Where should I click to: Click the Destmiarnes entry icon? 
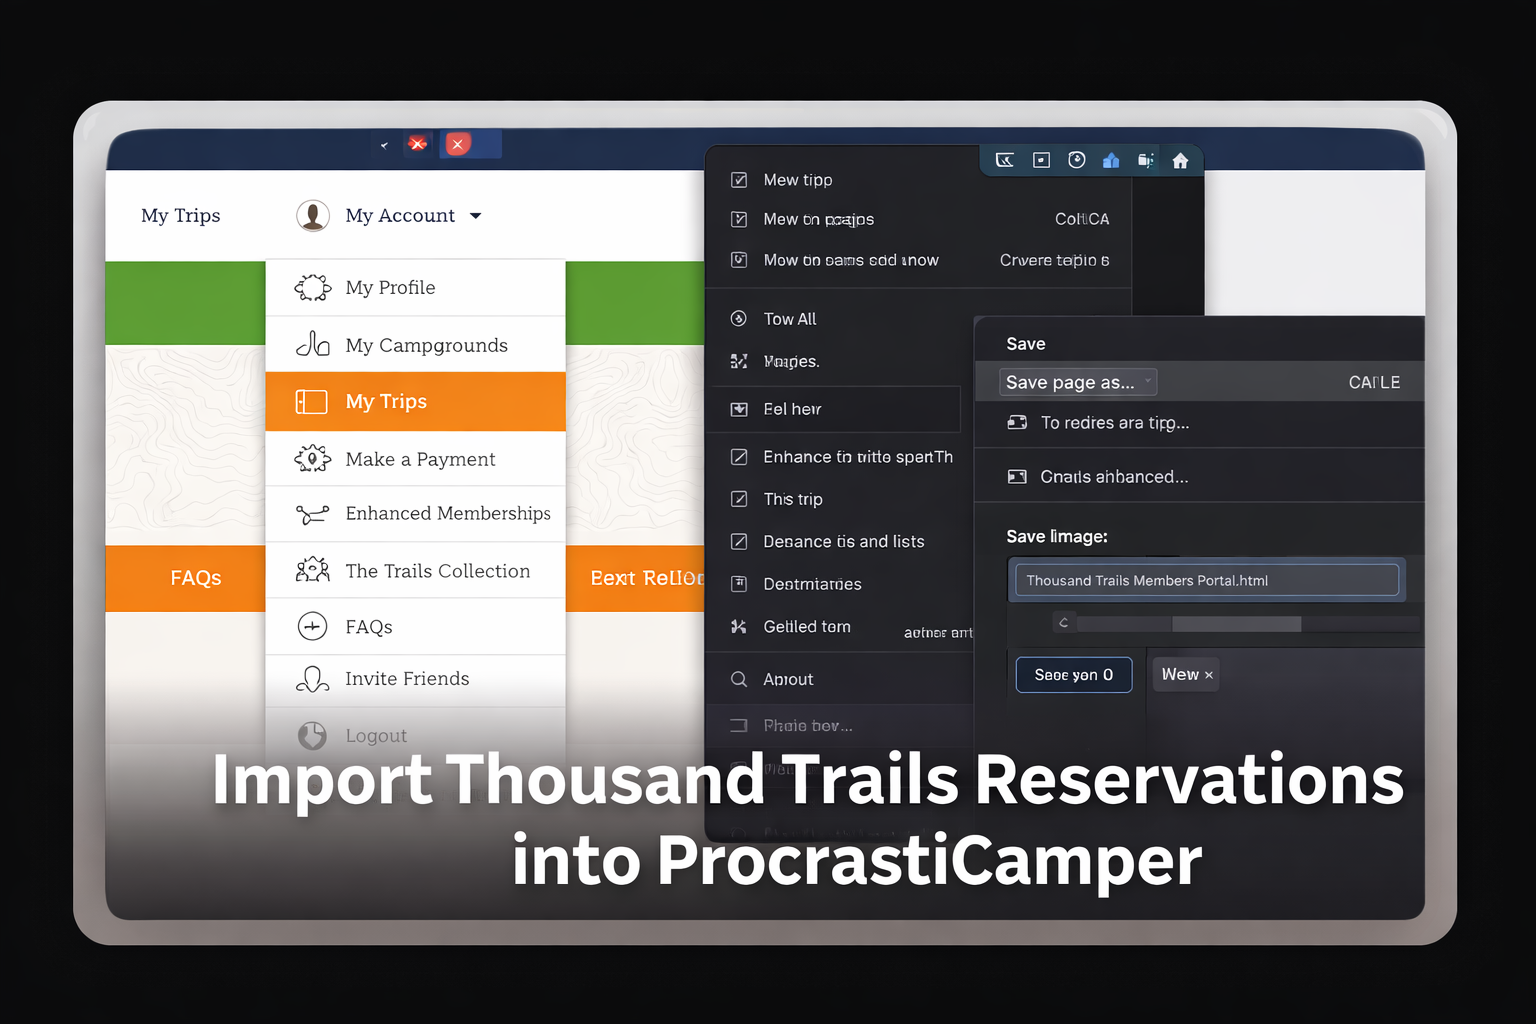[739, 584]
